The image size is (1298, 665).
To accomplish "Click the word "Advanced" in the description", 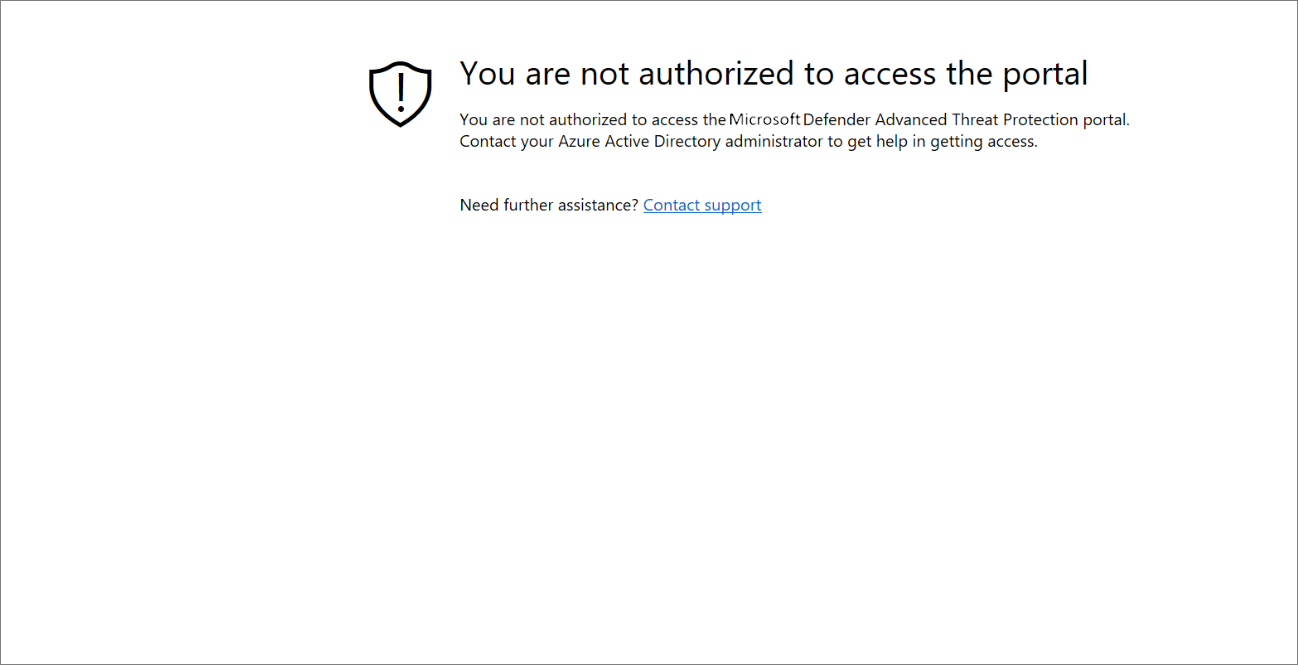I will (x=911, y=120).
